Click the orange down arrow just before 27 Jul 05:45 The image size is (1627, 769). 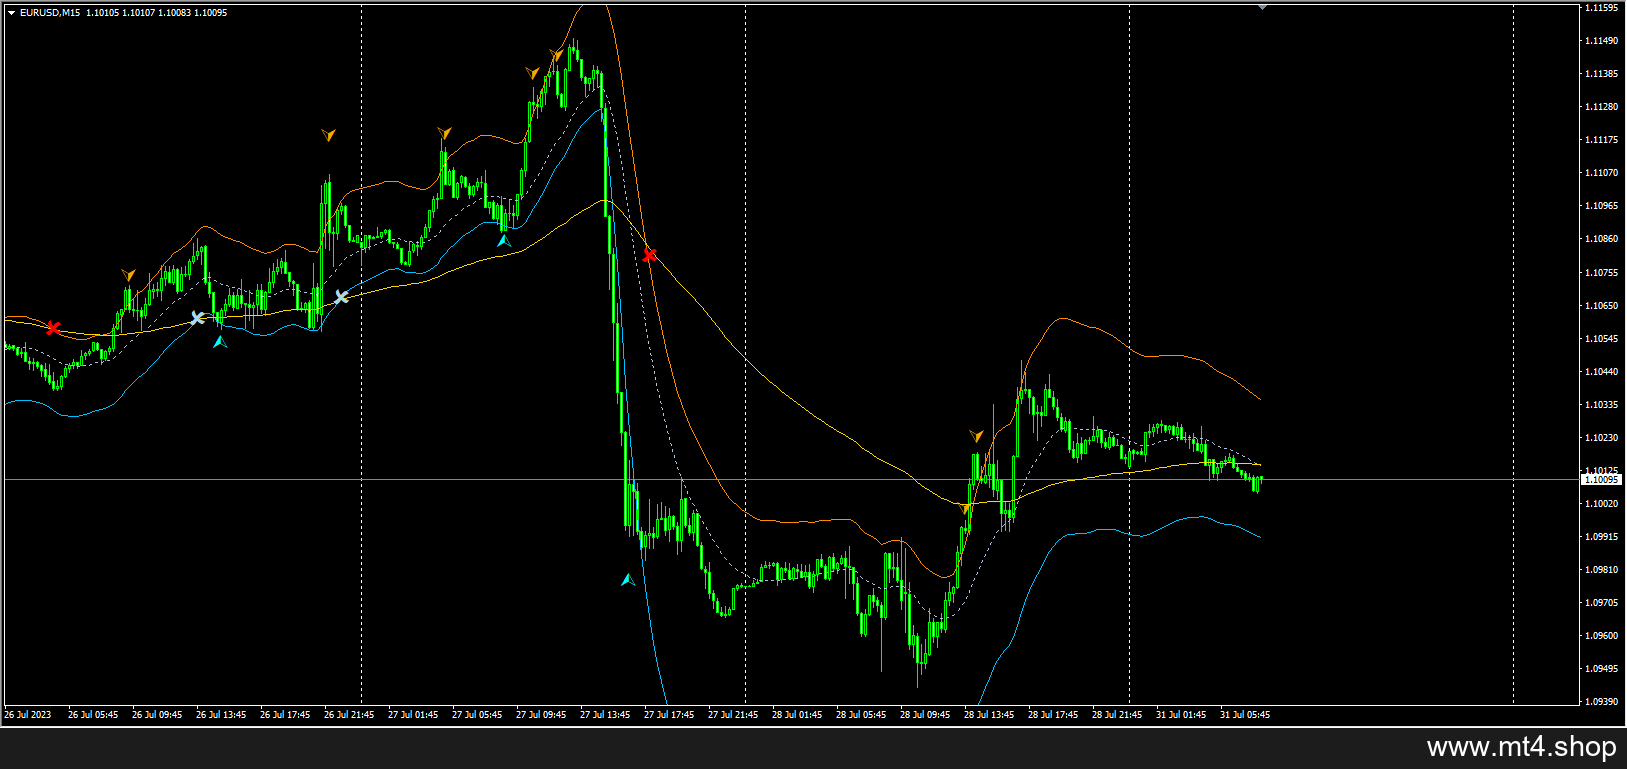(444, 133)
